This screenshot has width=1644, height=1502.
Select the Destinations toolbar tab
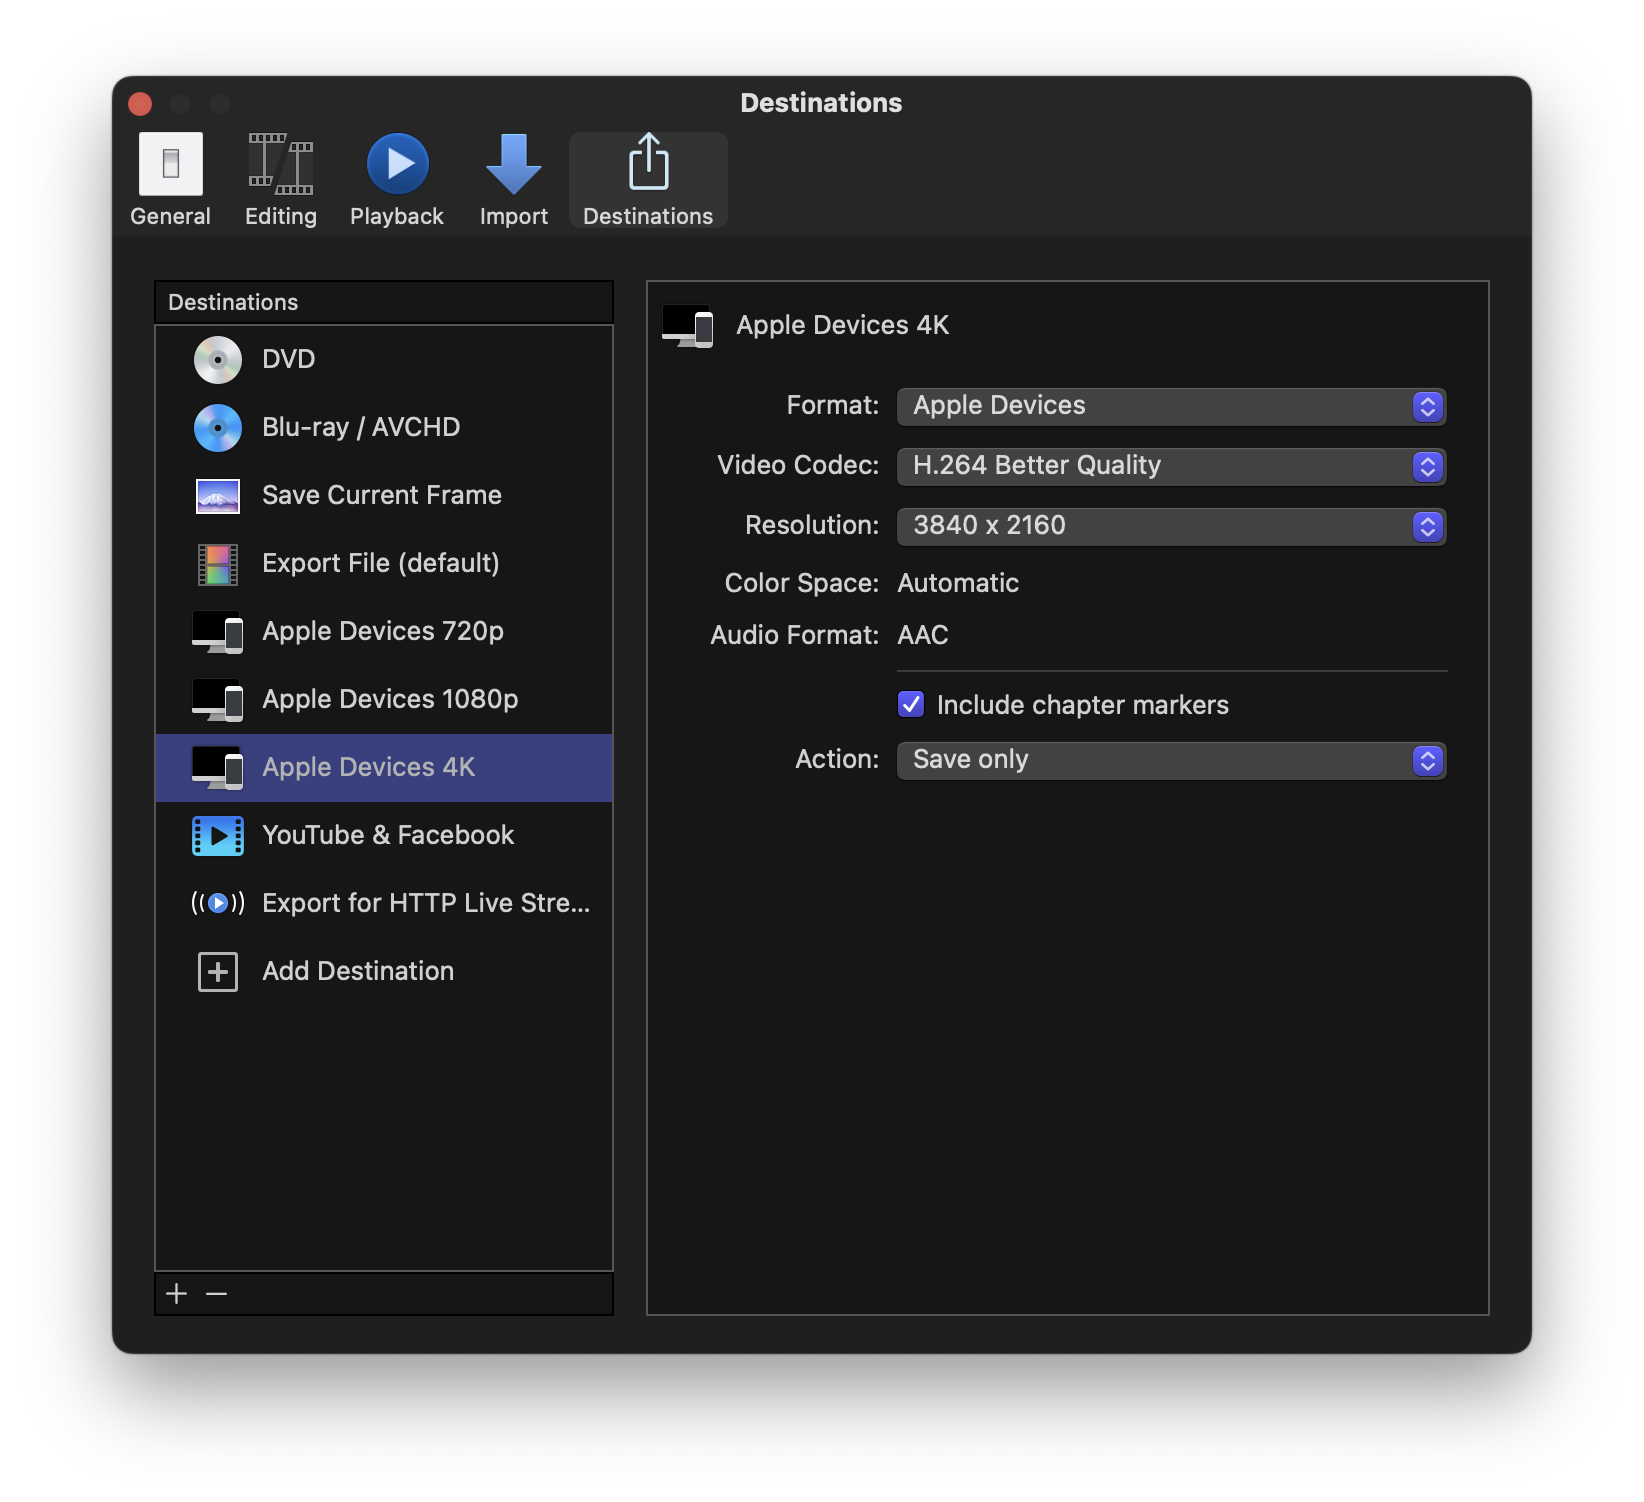click(648, 181)
